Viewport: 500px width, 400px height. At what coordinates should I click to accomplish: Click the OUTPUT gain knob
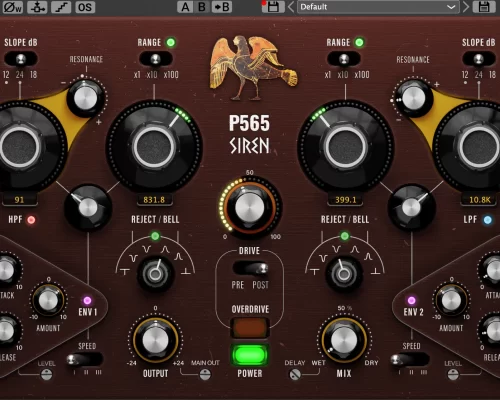coord(155,341)
